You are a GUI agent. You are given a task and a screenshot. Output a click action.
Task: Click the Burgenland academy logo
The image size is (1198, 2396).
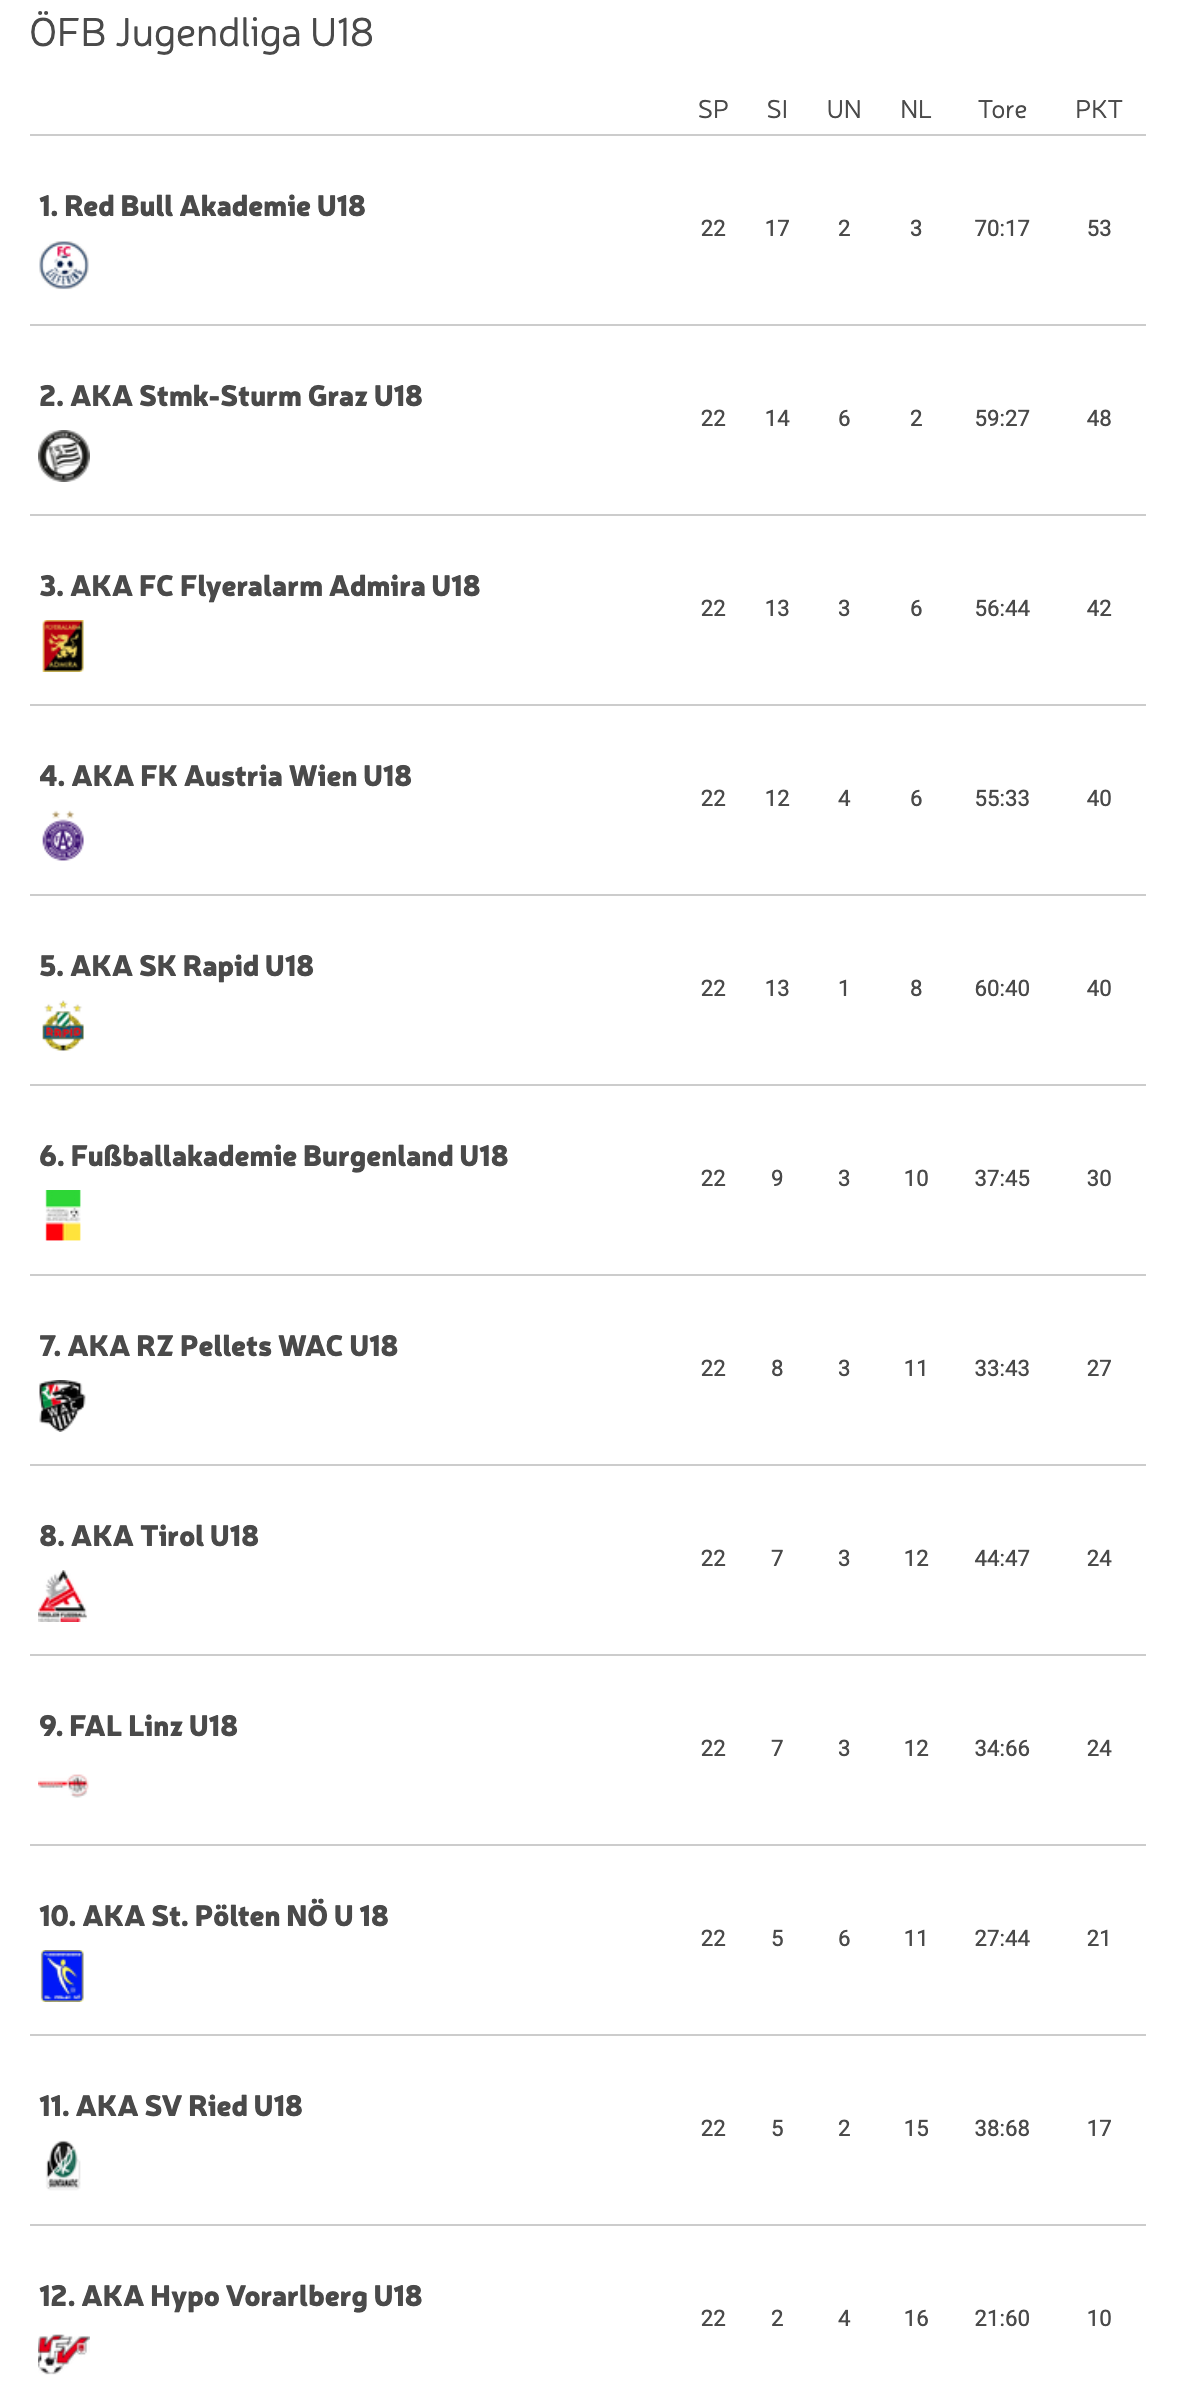coord(63,1215)
